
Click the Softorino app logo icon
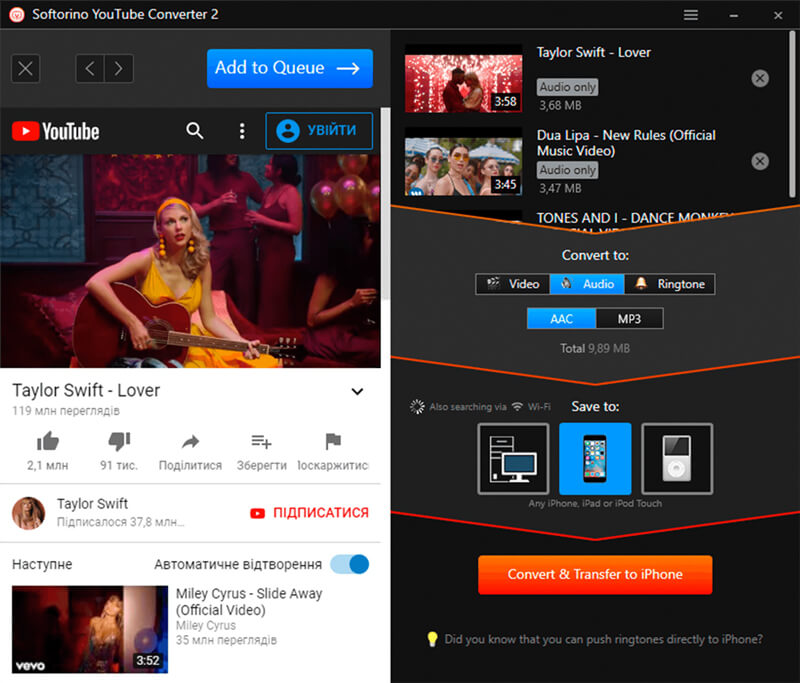(17, 15)
